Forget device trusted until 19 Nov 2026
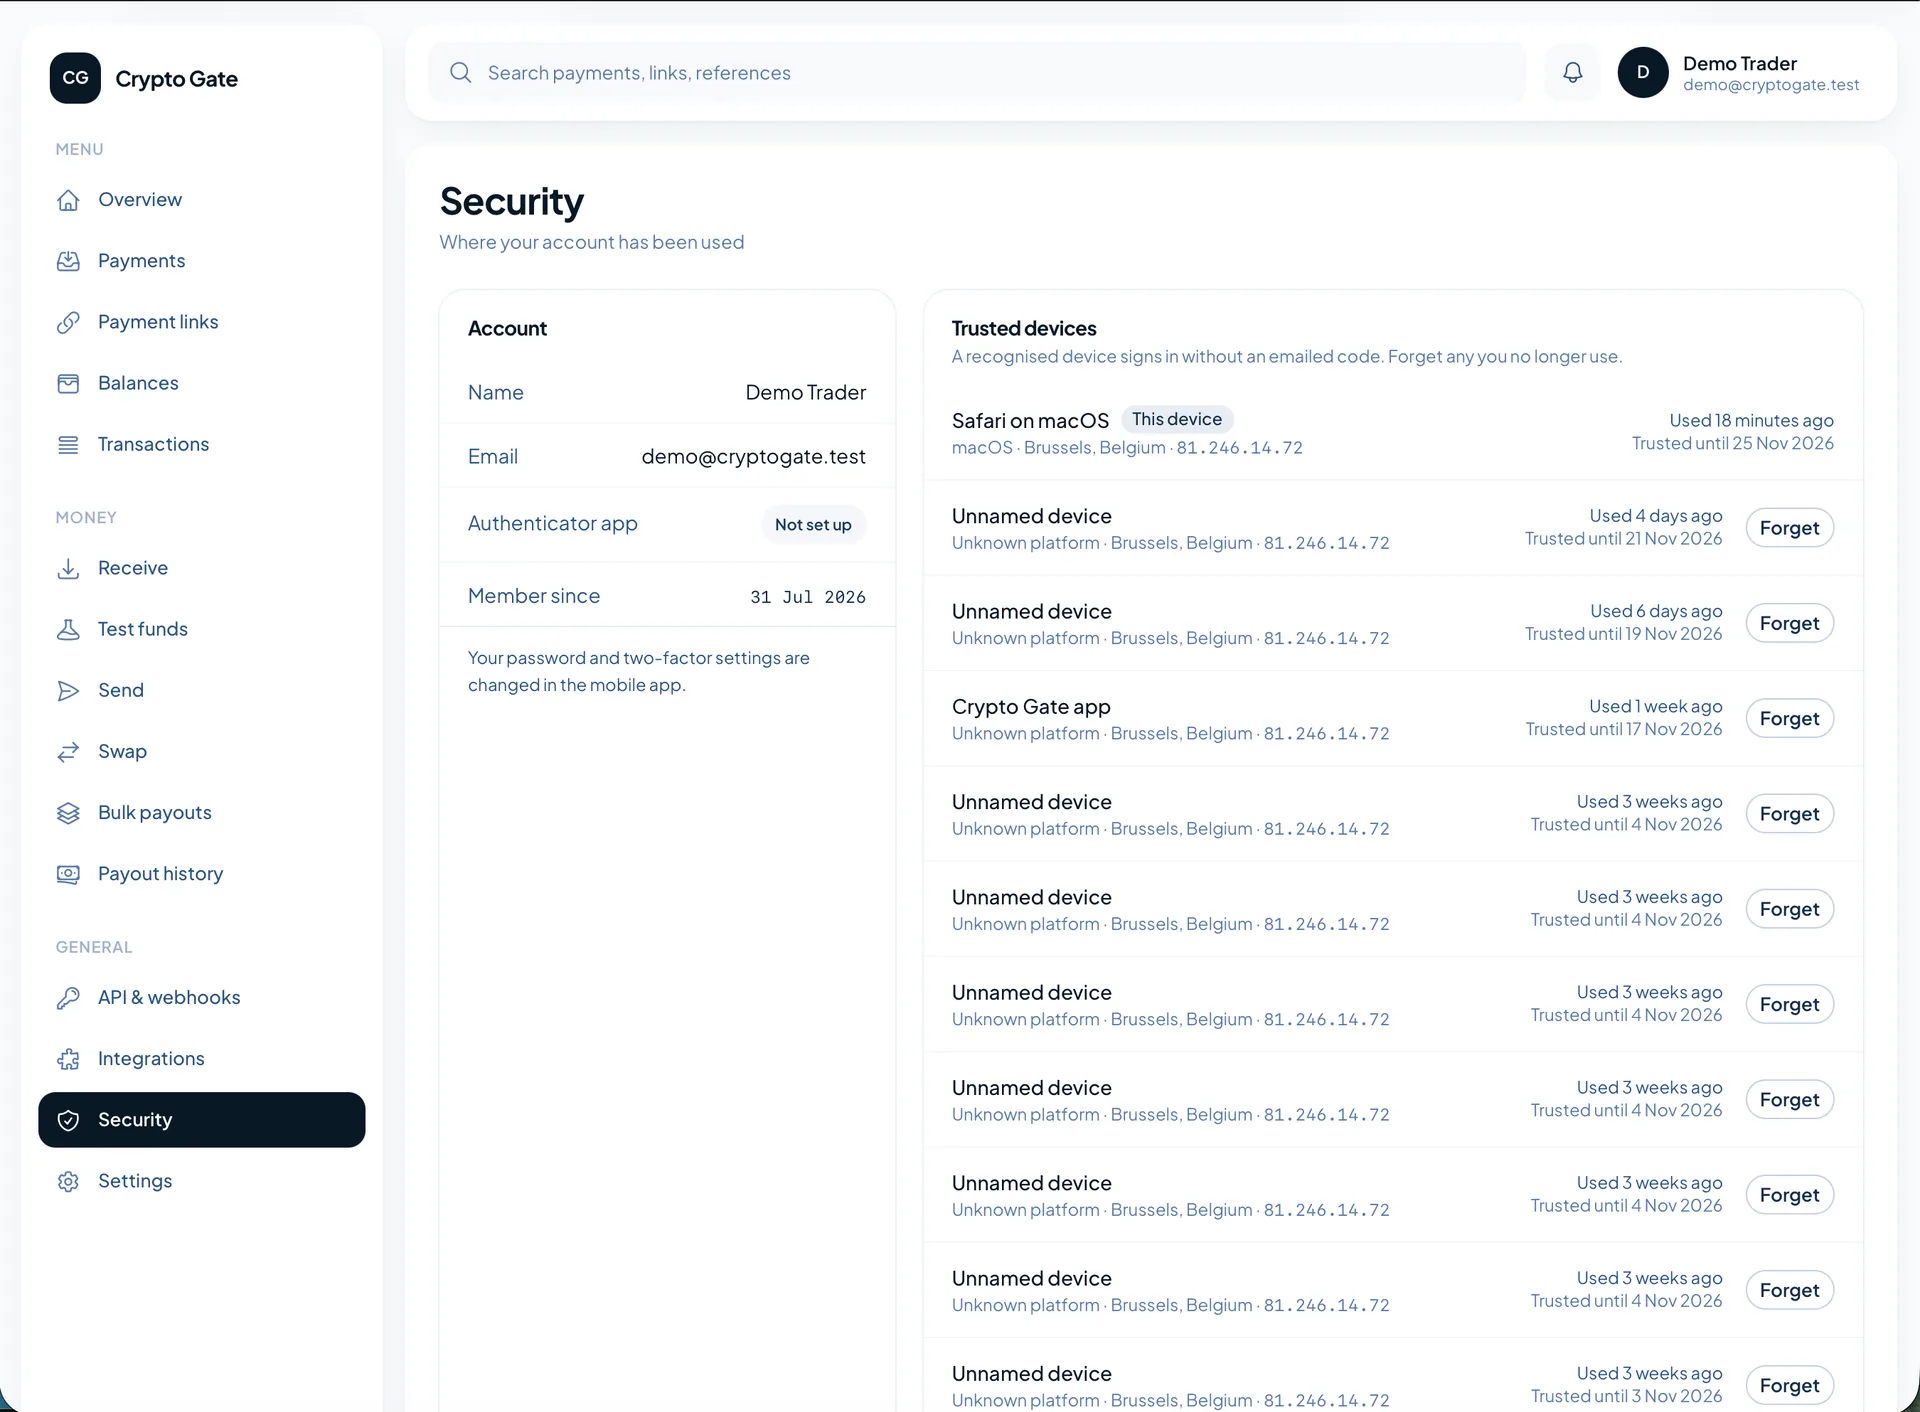This screenshot has width=1920, height=1412. click(1789, 623)
